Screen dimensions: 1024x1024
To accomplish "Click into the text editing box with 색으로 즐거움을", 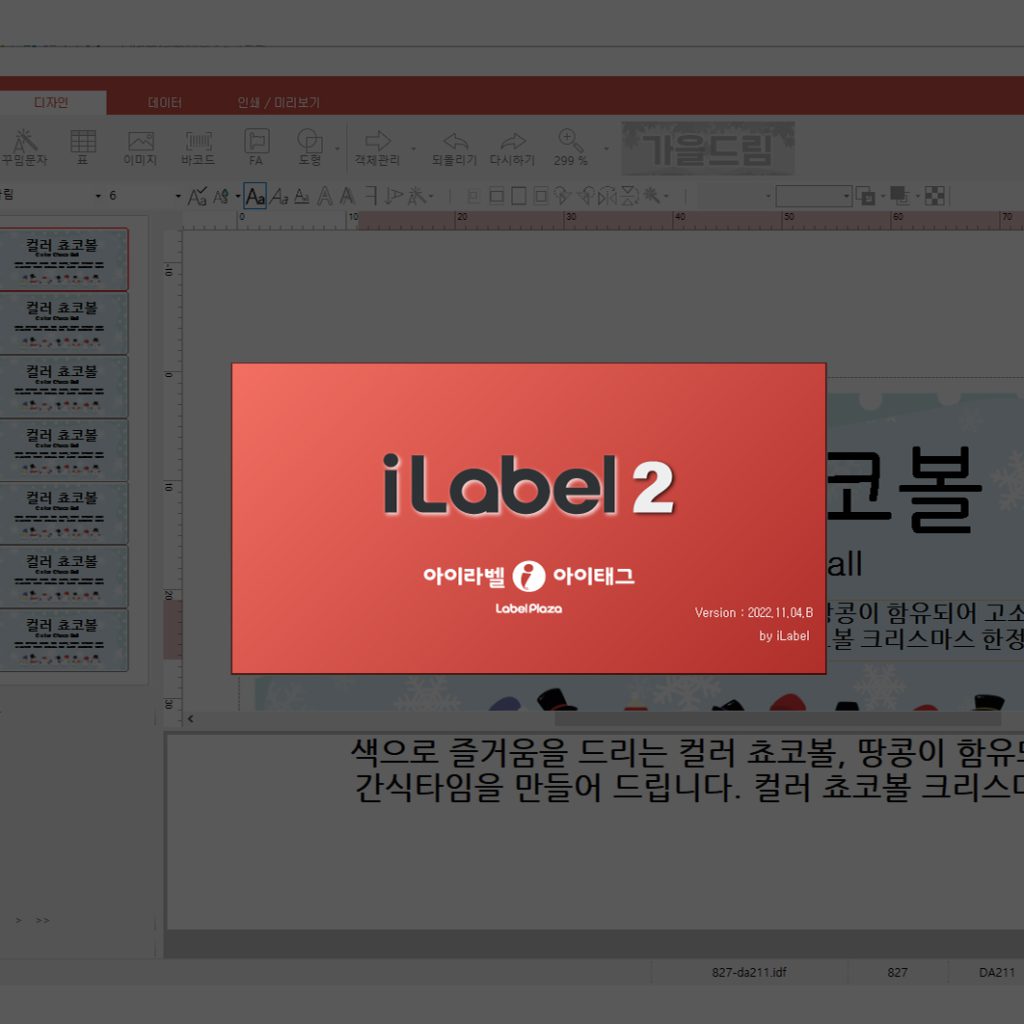I will (594, 831).
